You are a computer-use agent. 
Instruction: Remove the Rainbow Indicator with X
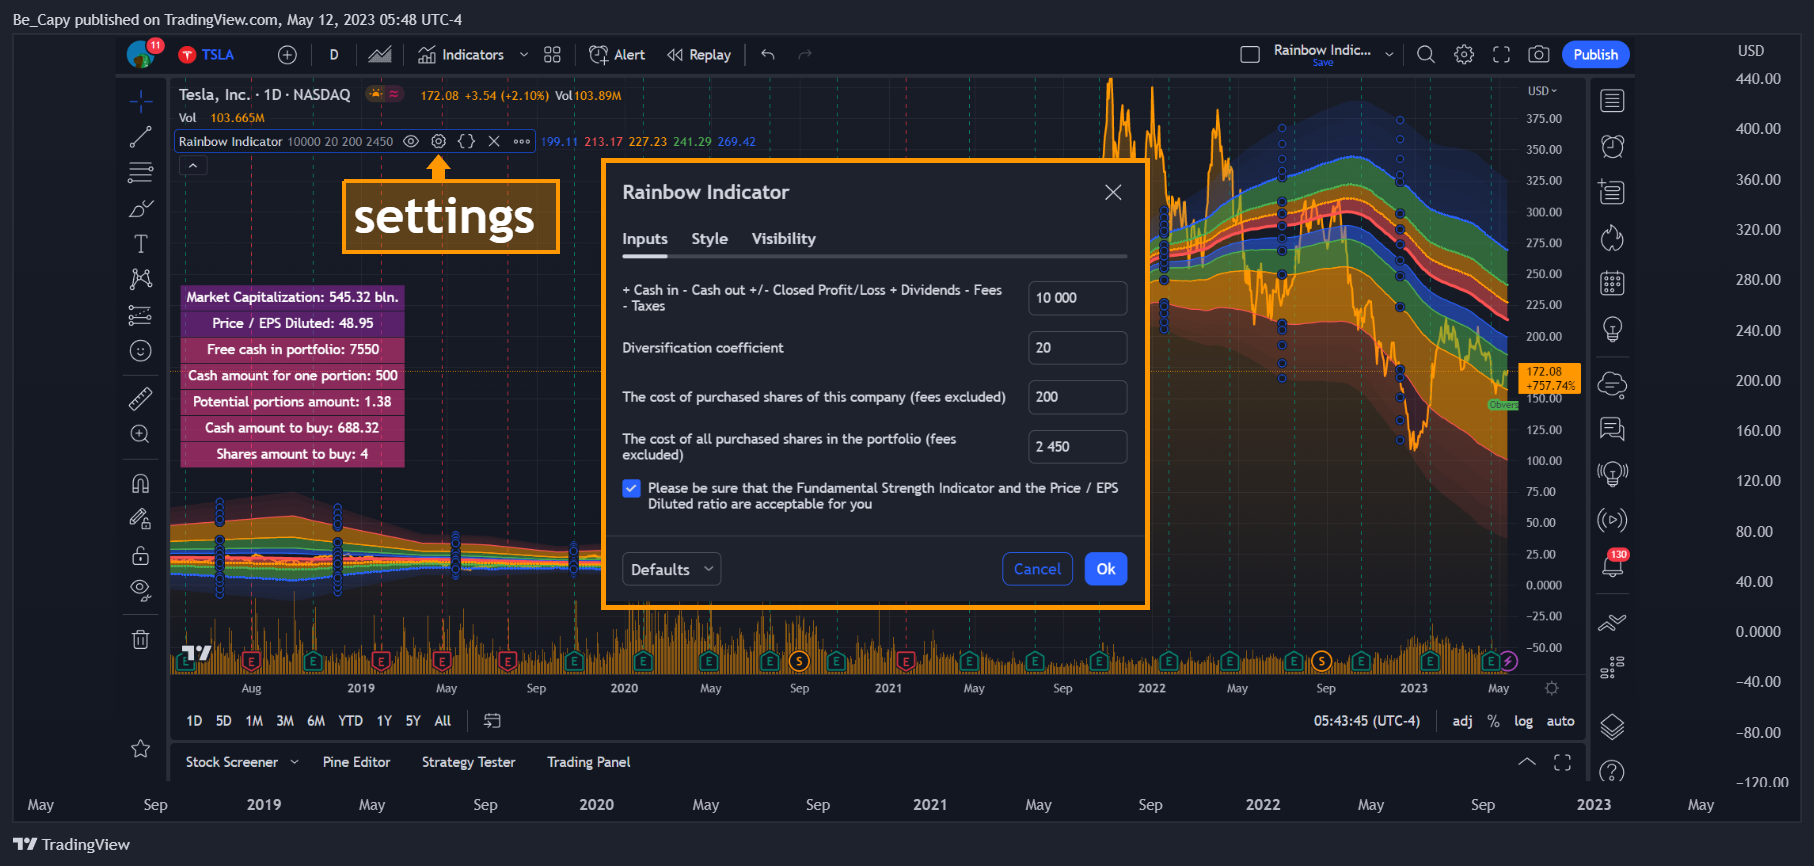[494, 142]
